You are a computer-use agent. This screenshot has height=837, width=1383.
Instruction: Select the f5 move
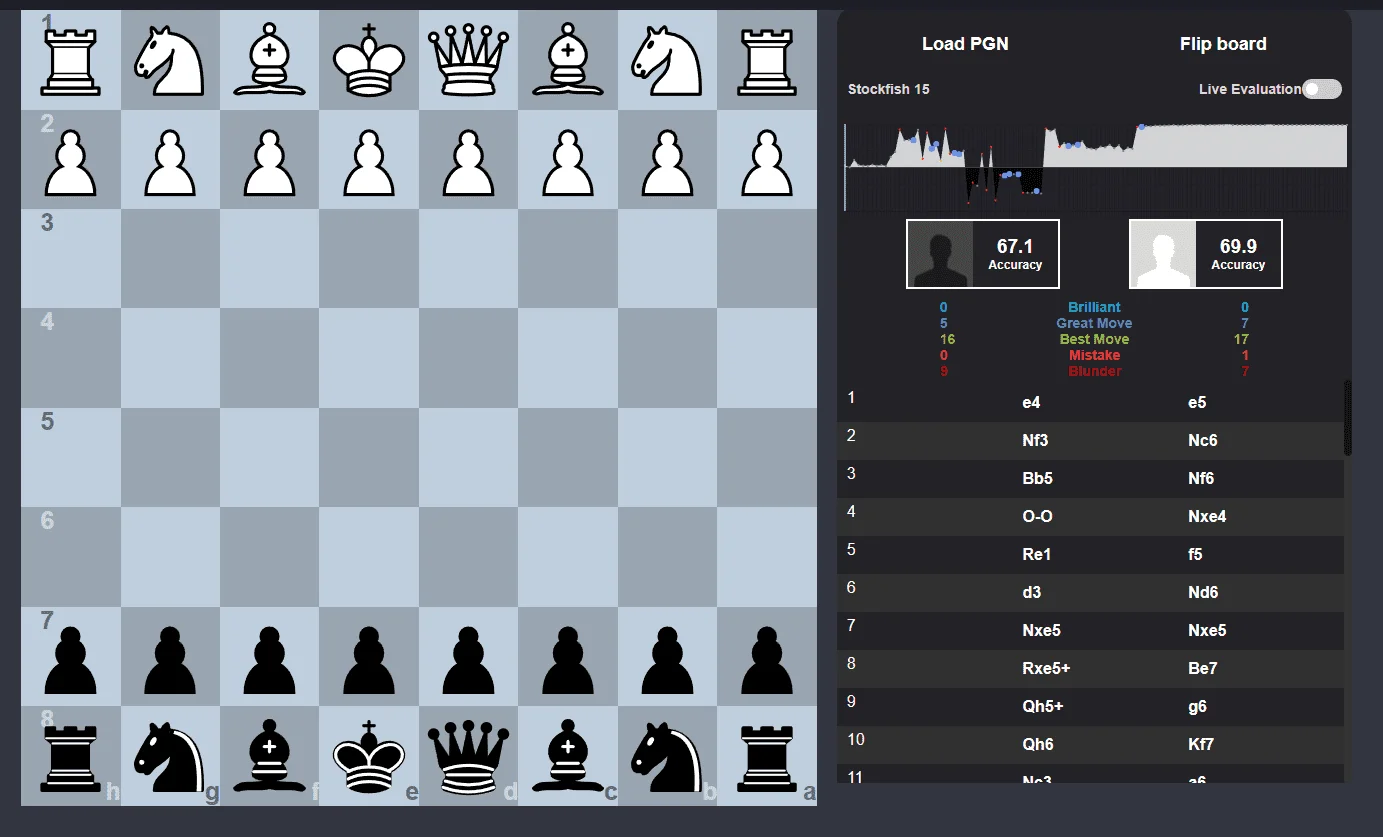pos(1195,555)
